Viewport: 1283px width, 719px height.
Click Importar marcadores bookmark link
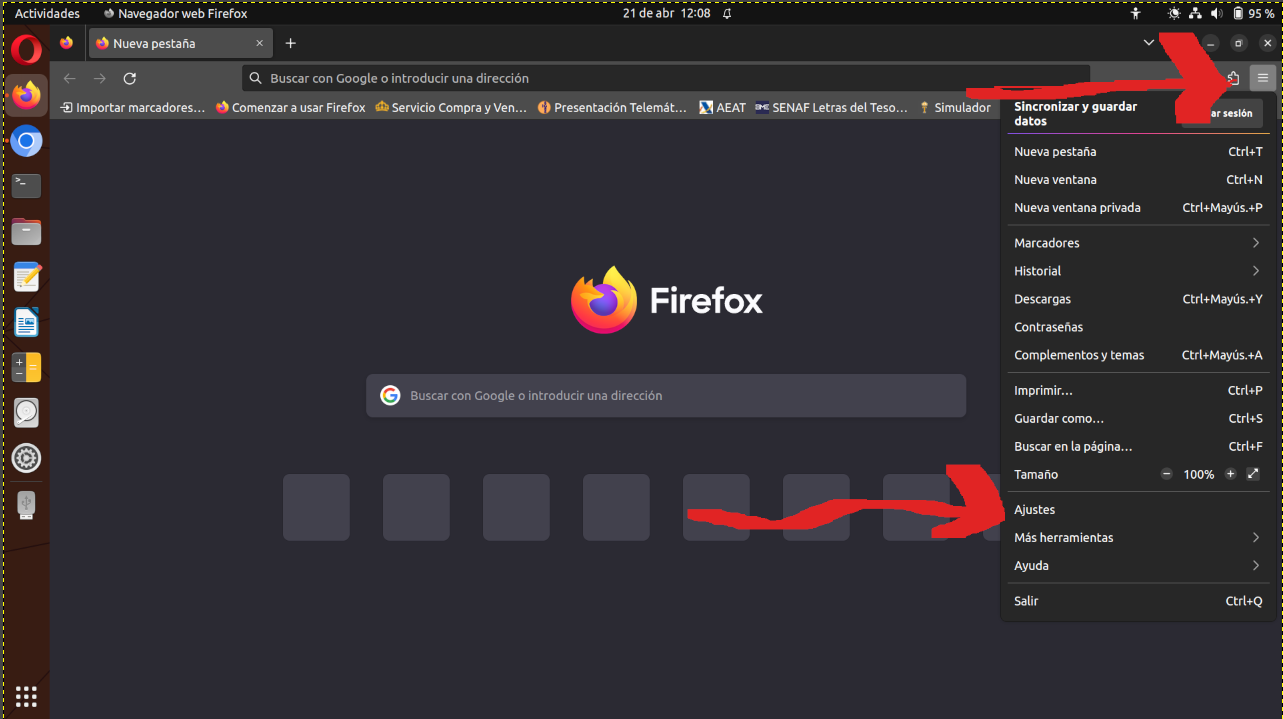tap(132, 108)
